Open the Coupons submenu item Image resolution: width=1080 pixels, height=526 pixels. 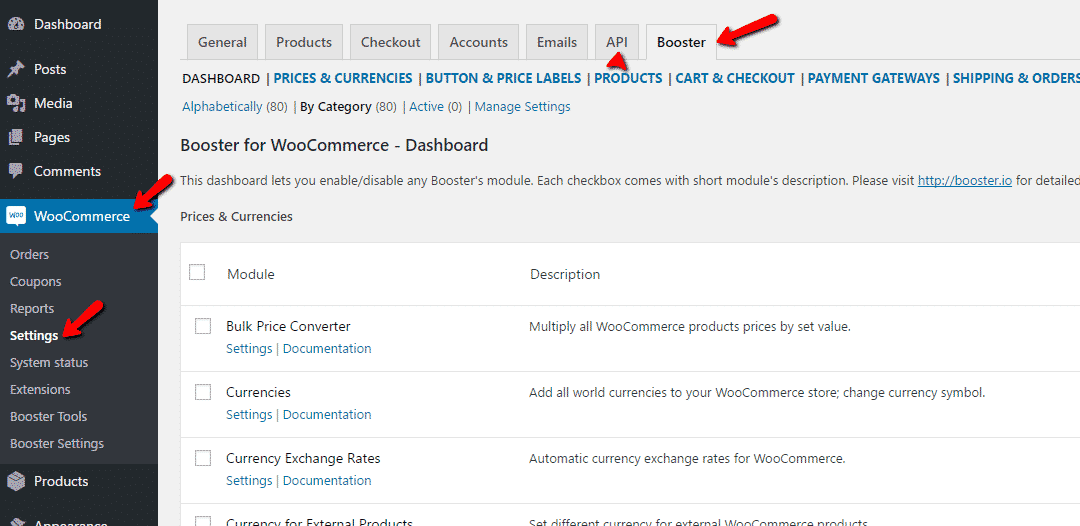[x=36, y=282]
